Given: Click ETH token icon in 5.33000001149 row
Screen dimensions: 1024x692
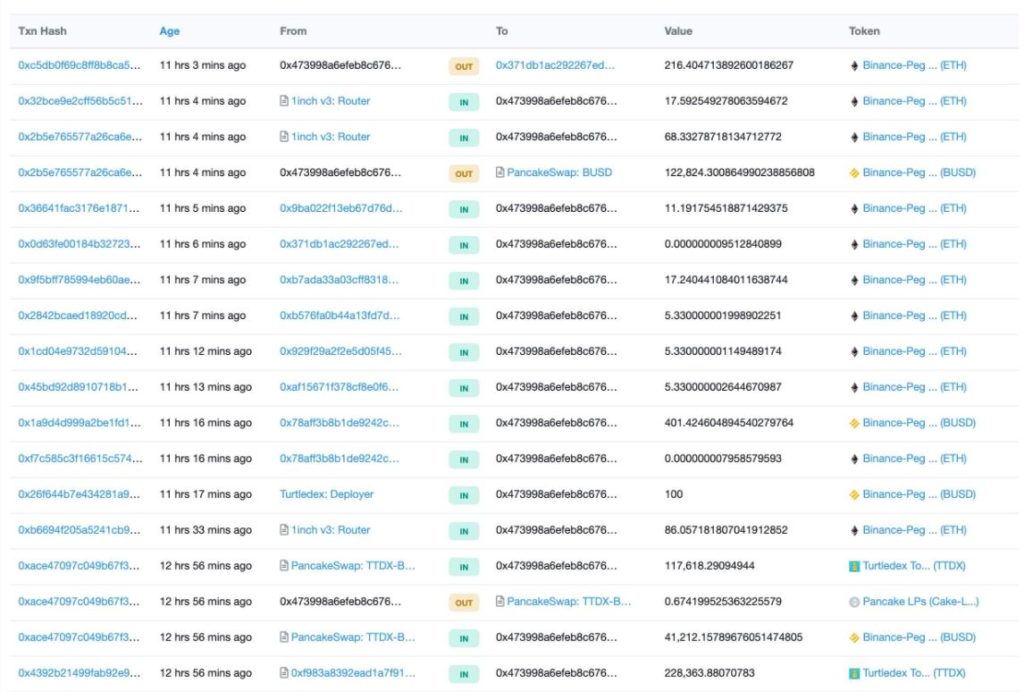Looking at the screenshot, I should click(854, 352).
